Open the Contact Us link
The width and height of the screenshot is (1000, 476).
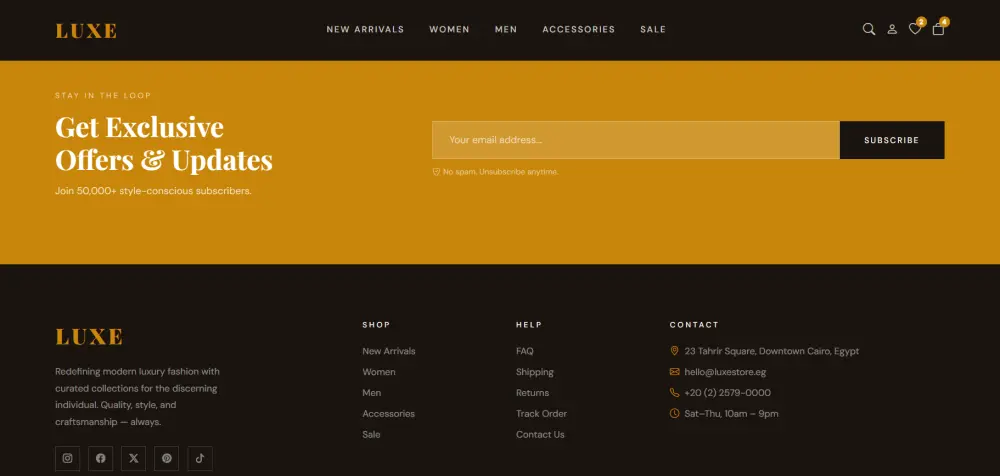click(x=540, y=435)
